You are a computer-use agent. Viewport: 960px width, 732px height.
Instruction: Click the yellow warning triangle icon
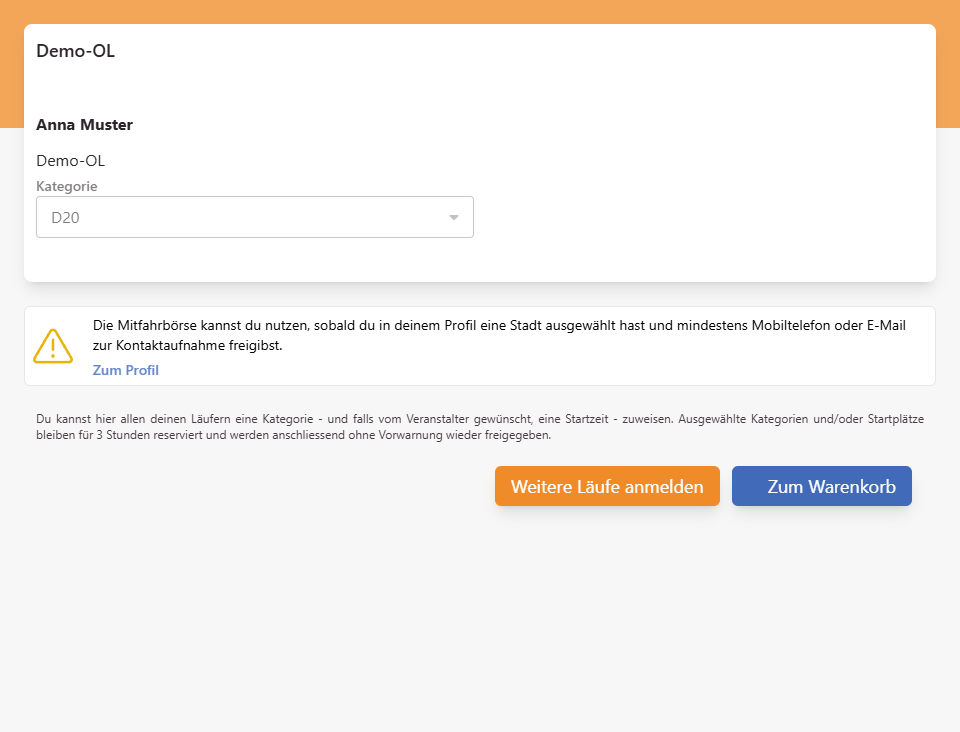click(x=53, y=346)
